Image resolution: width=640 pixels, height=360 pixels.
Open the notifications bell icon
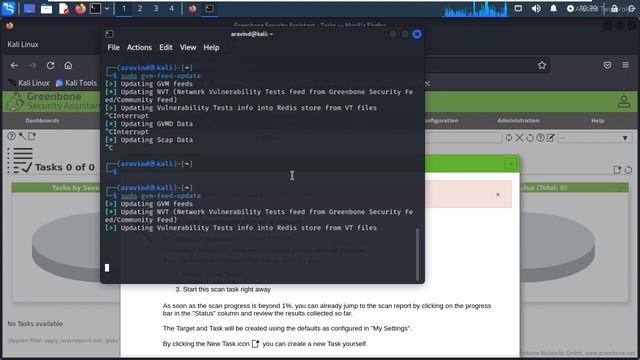(x=553, y=8)
